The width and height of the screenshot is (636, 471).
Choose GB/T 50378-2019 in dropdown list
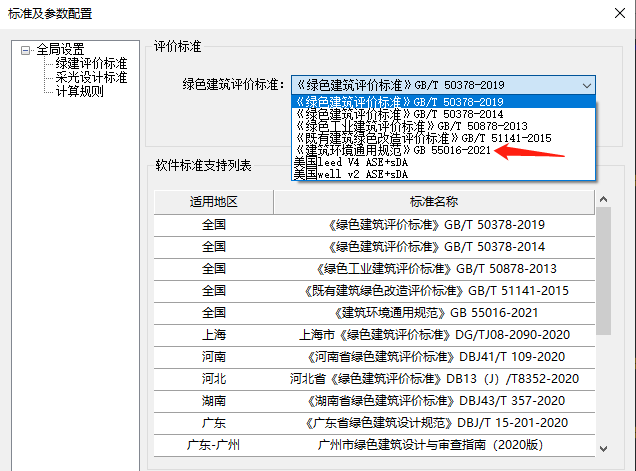click(x=443, y=102)
